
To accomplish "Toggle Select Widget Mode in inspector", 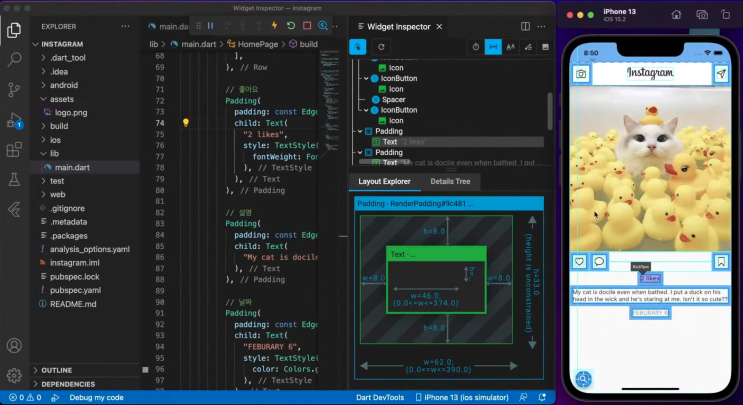I will click(x=358, y=47).
